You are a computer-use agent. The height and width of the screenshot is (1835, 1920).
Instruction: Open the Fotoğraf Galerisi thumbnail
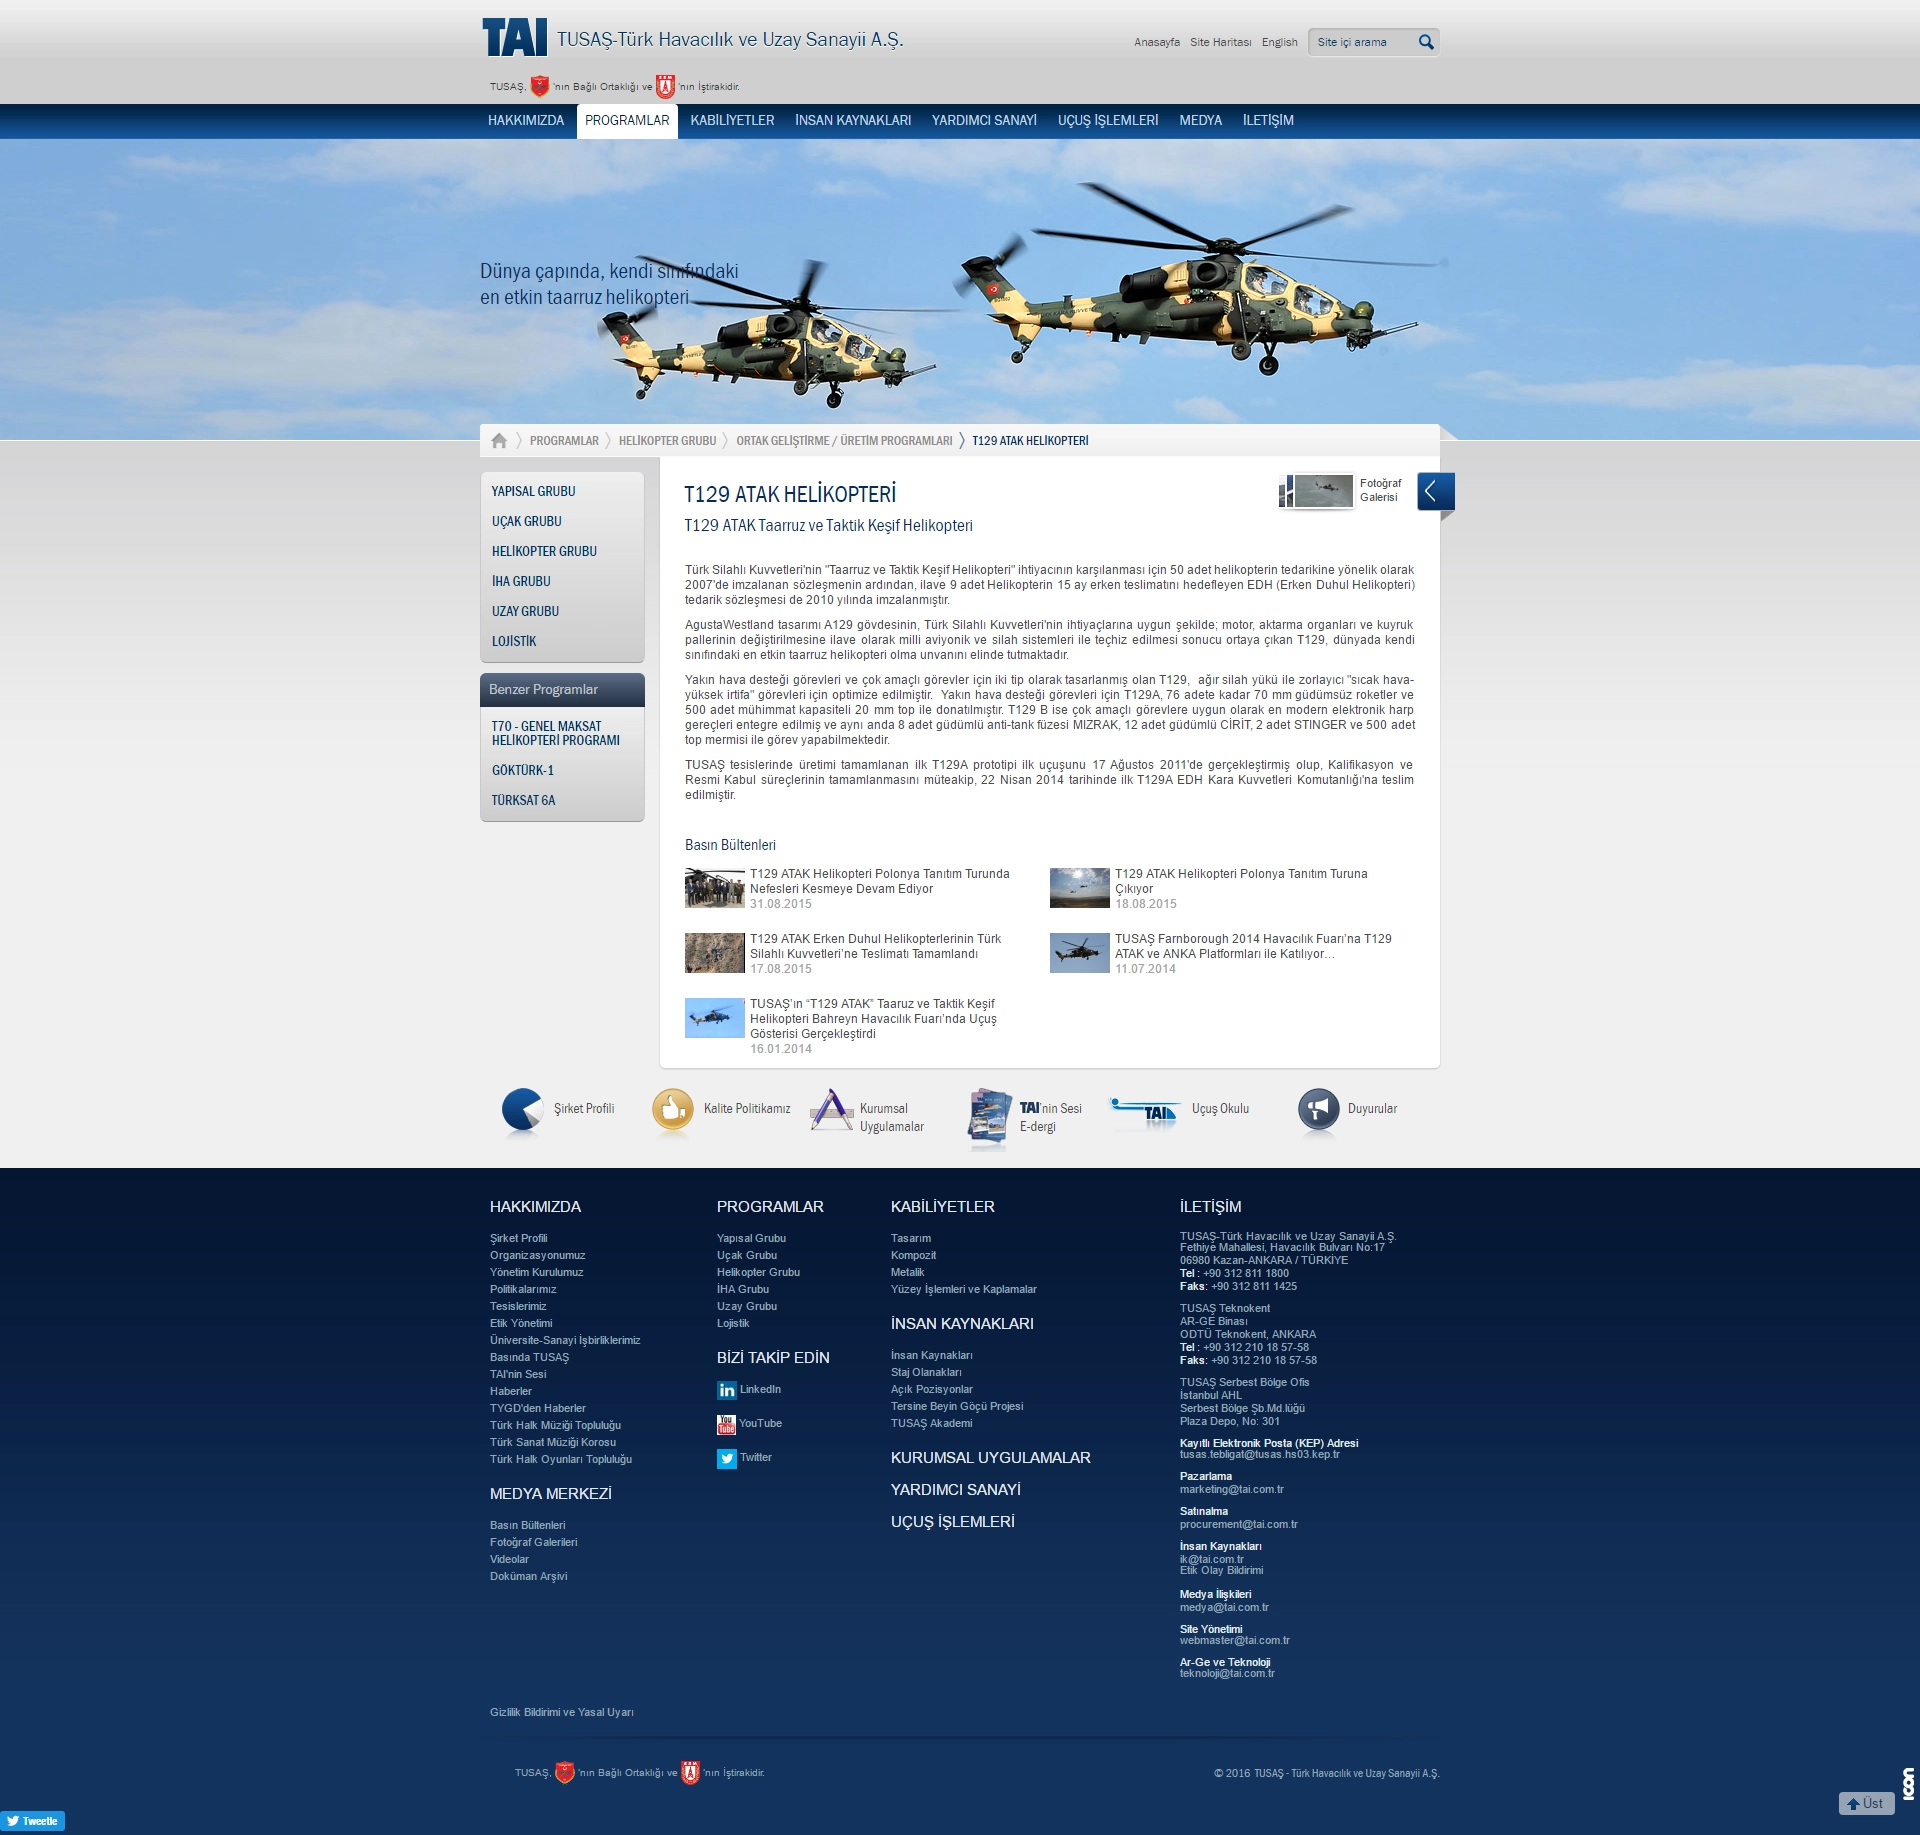1316,491
